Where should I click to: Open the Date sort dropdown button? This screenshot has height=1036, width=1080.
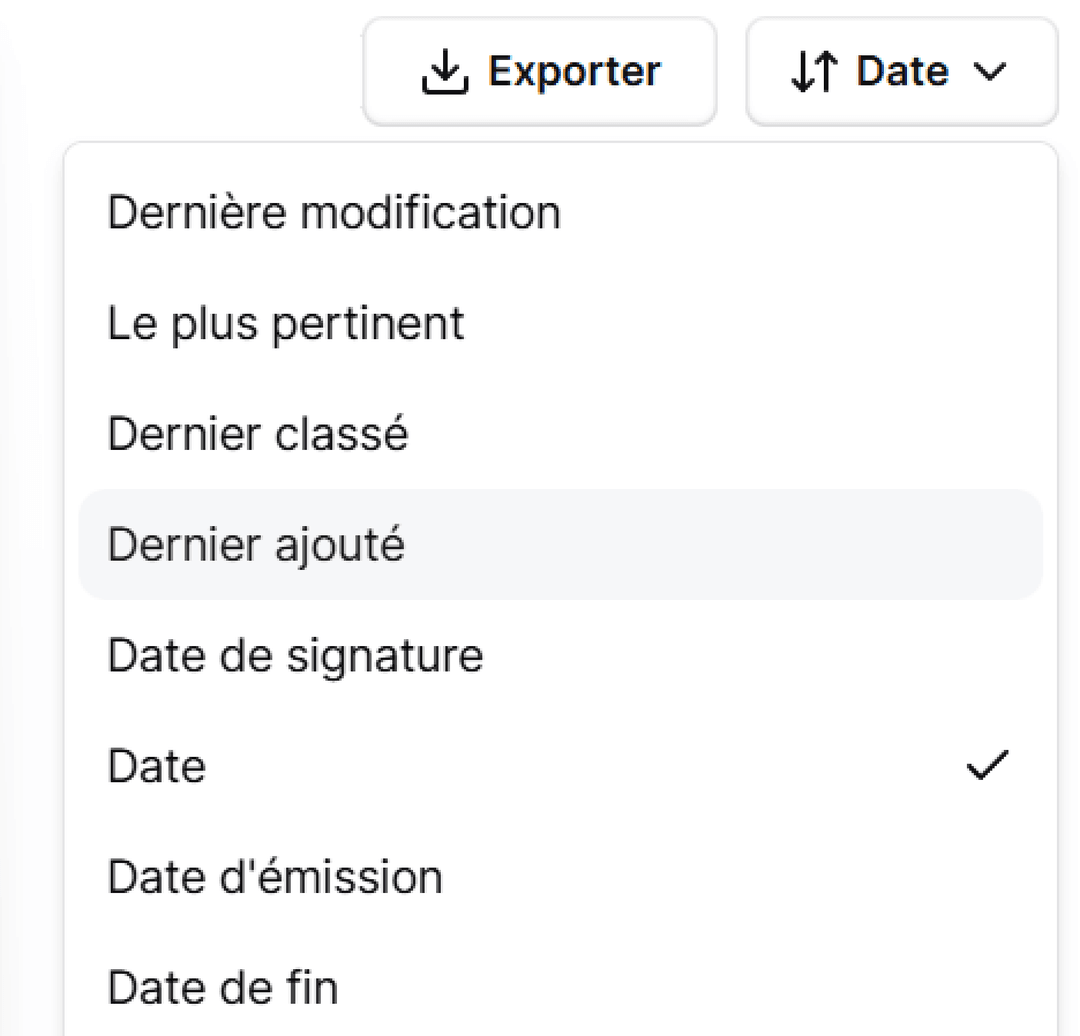click(x=901, y=72)
